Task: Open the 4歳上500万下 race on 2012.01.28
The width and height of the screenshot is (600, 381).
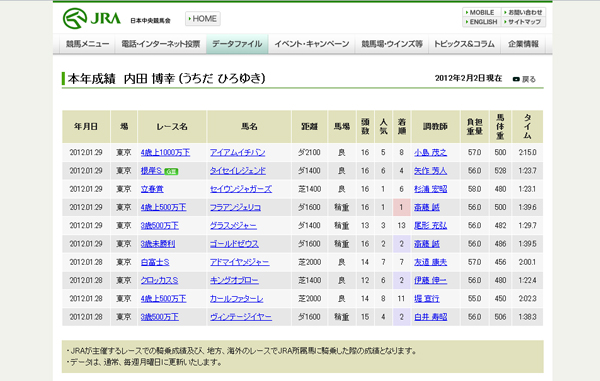Action: [x=163, y=299]
